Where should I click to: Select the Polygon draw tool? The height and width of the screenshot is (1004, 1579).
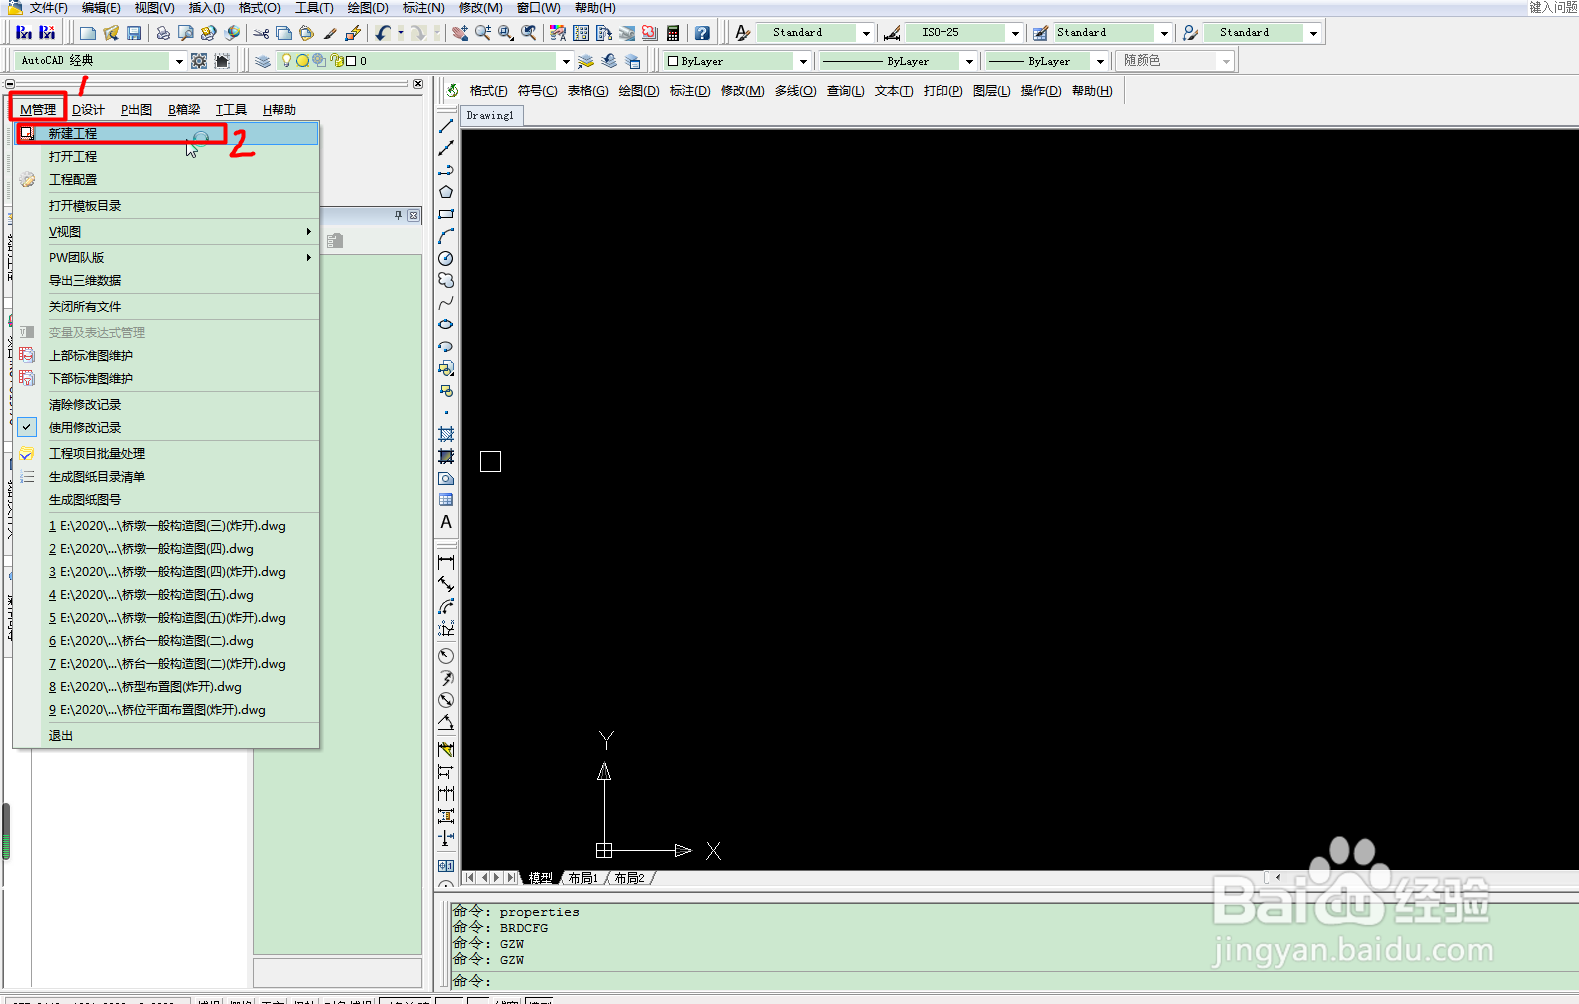[x=446, y=192]
